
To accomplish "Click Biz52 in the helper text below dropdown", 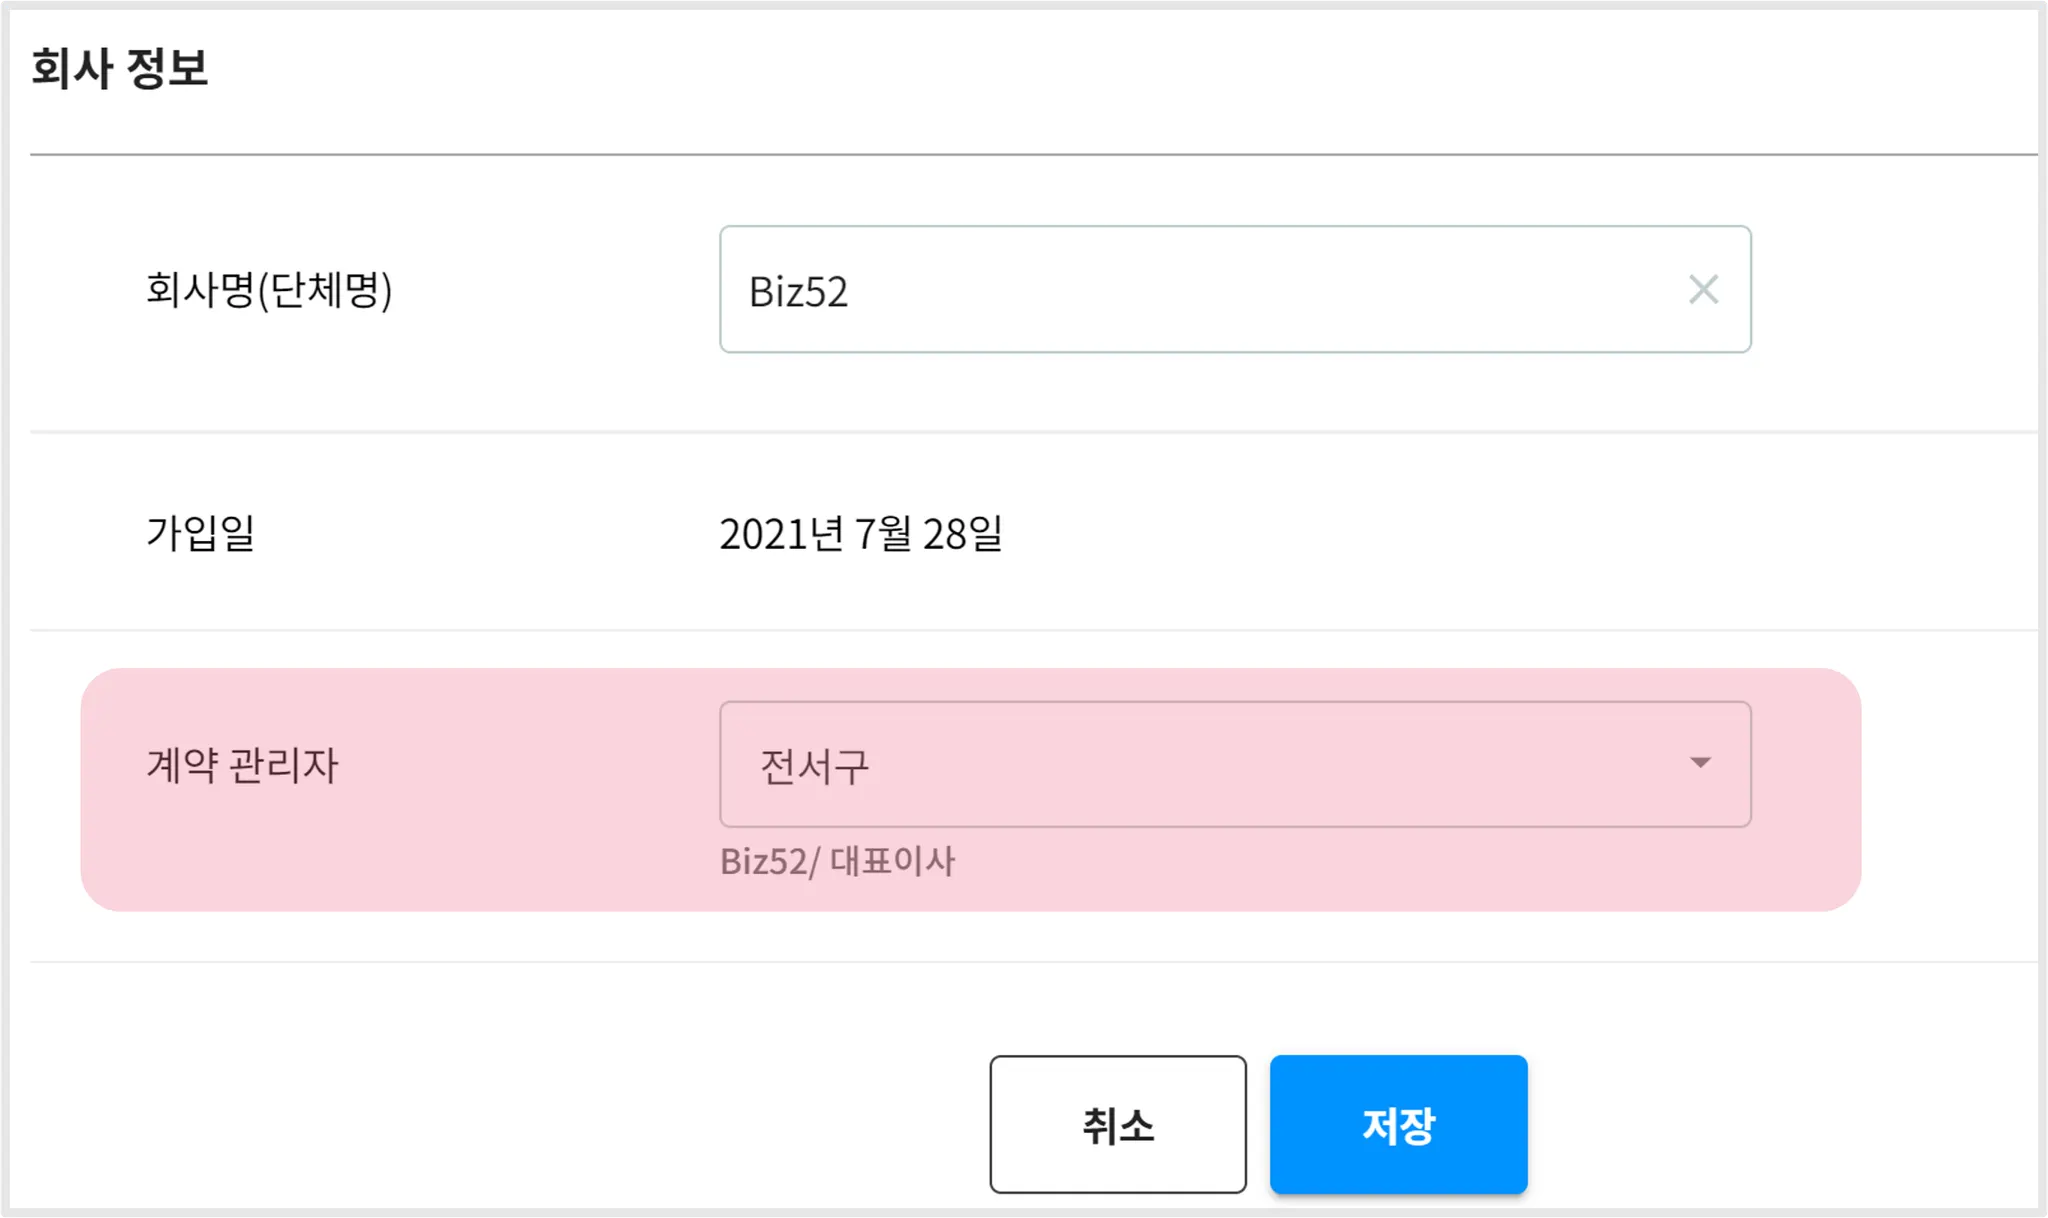I will pos(764,862).
